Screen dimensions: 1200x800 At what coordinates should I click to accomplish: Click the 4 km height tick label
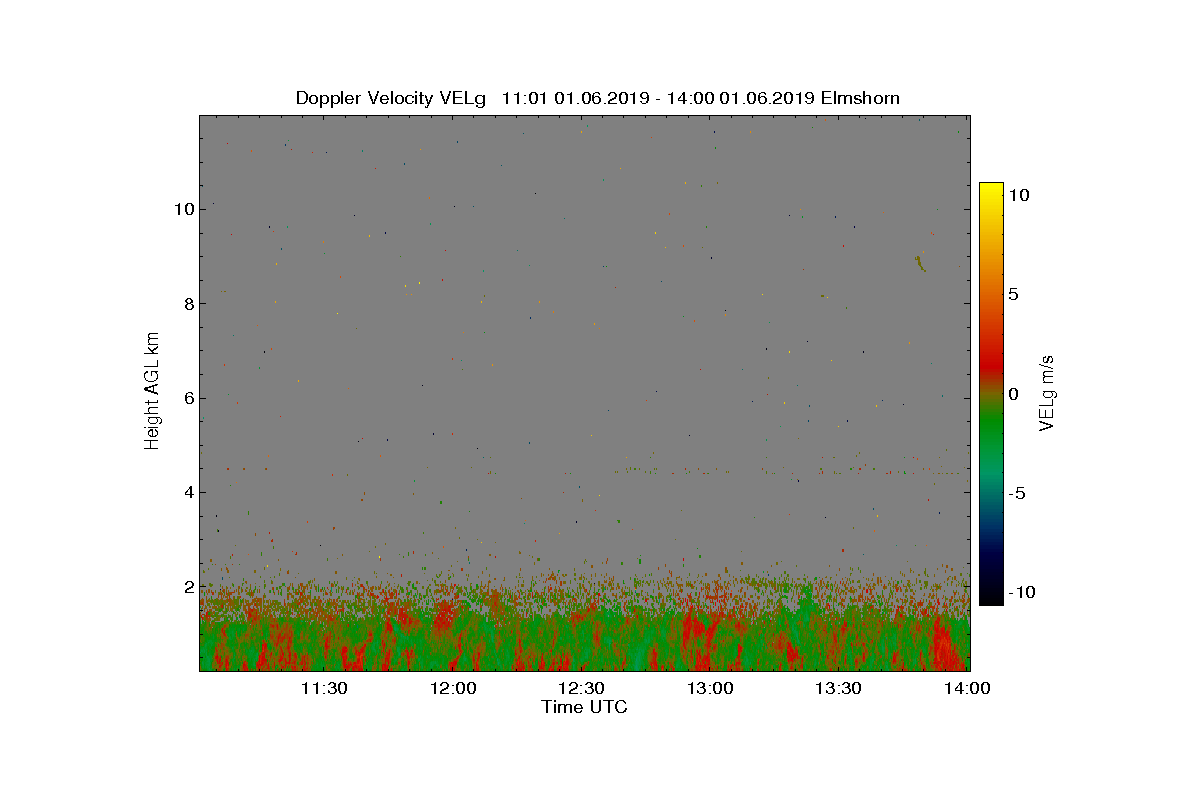187,492
